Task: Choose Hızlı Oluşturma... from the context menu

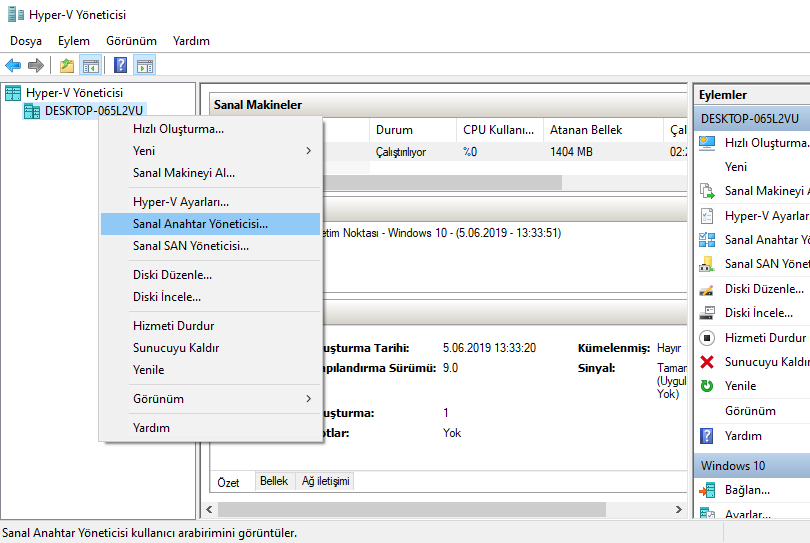Action: pos(210,129)
